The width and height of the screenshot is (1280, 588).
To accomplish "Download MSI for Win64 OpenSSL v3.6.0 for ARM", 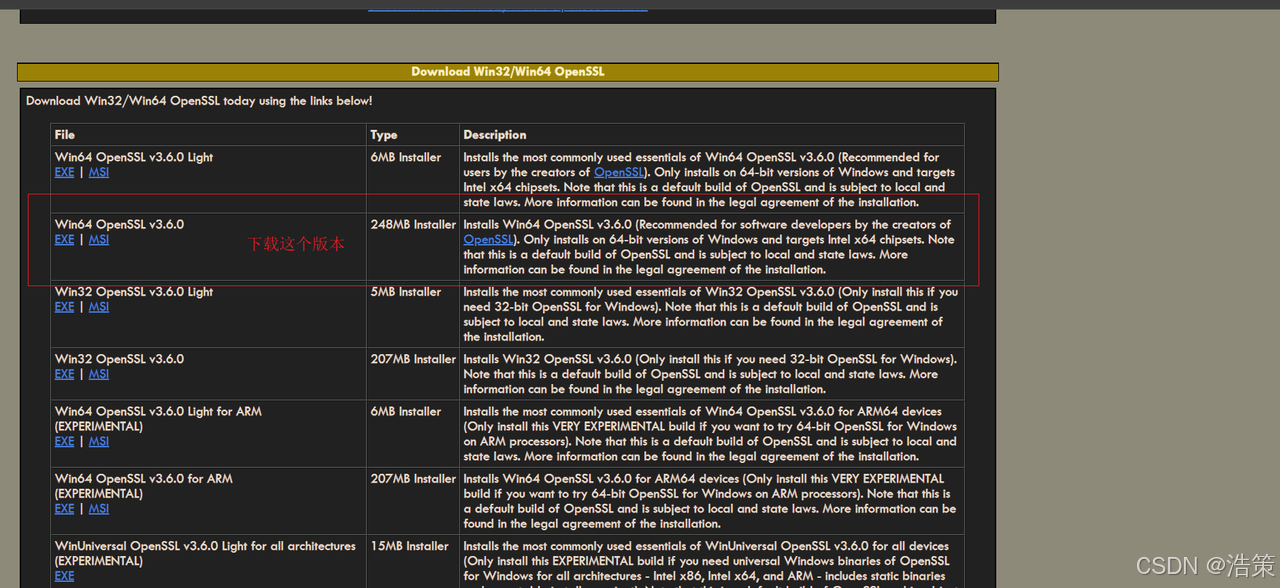I will pyautogui.click(x=99, y=508).
